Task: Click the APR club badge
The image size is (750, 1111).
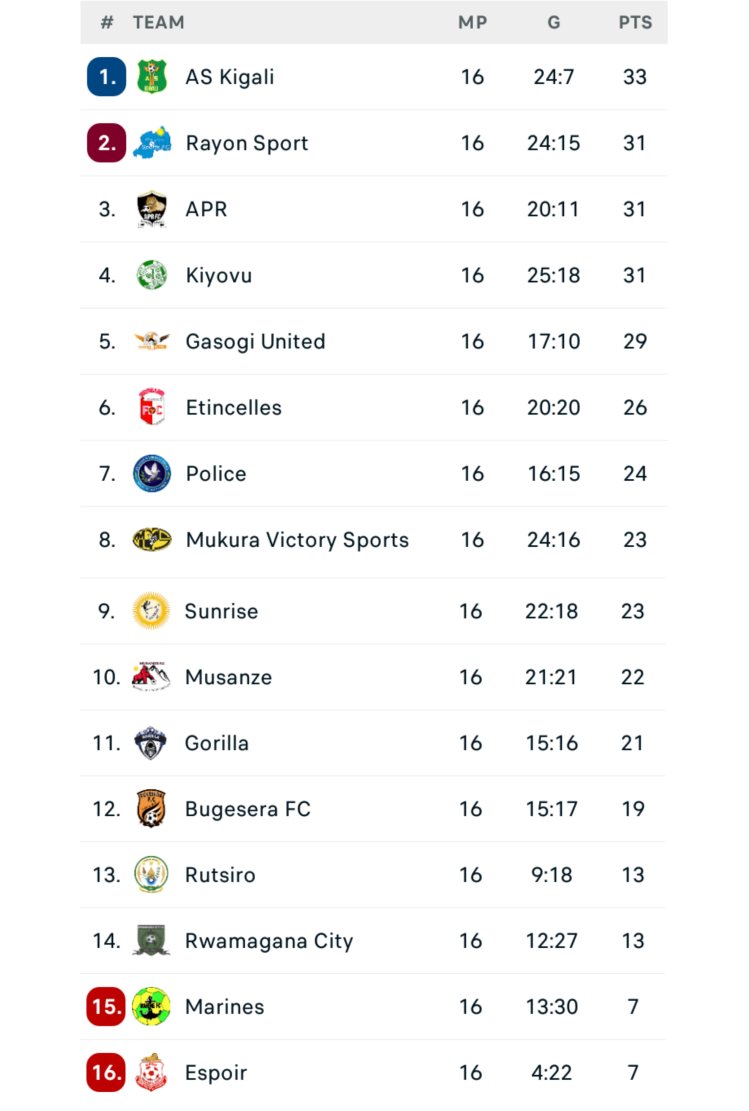Action: tap(152, 209)
